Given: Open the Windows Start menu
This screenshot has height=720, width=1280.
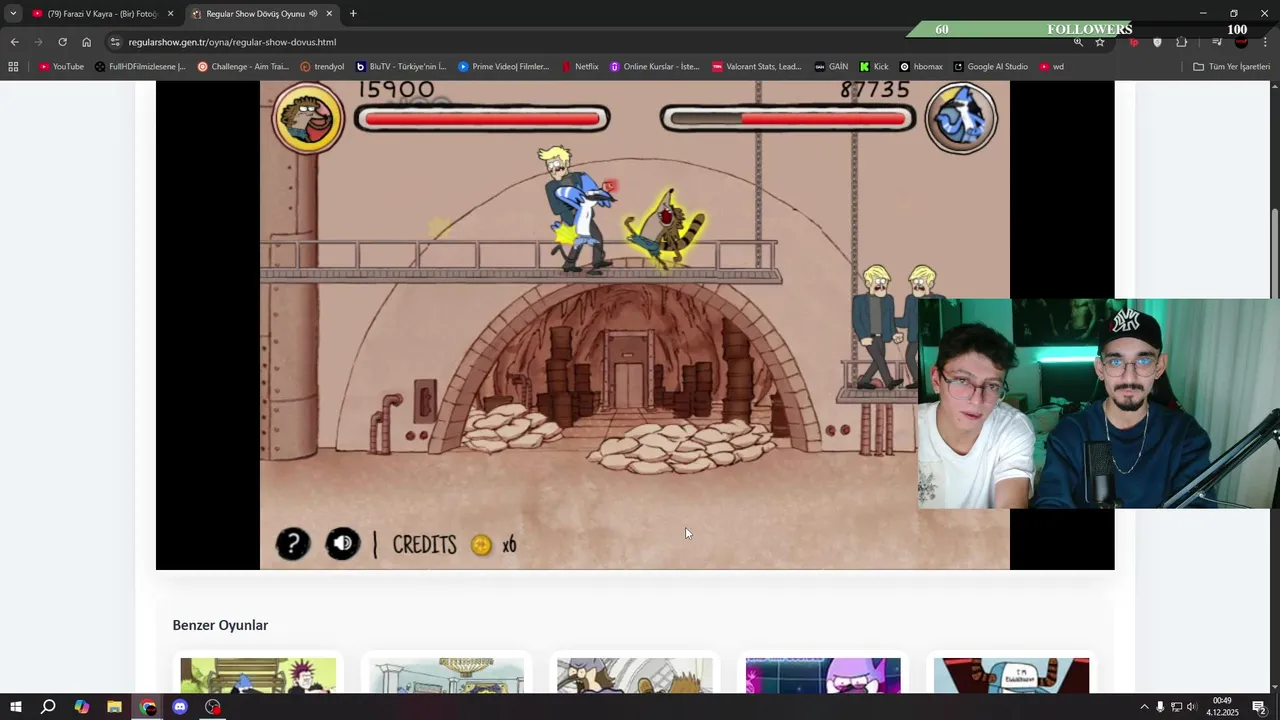Looking at the screenshot, I should tap(15, 707).
